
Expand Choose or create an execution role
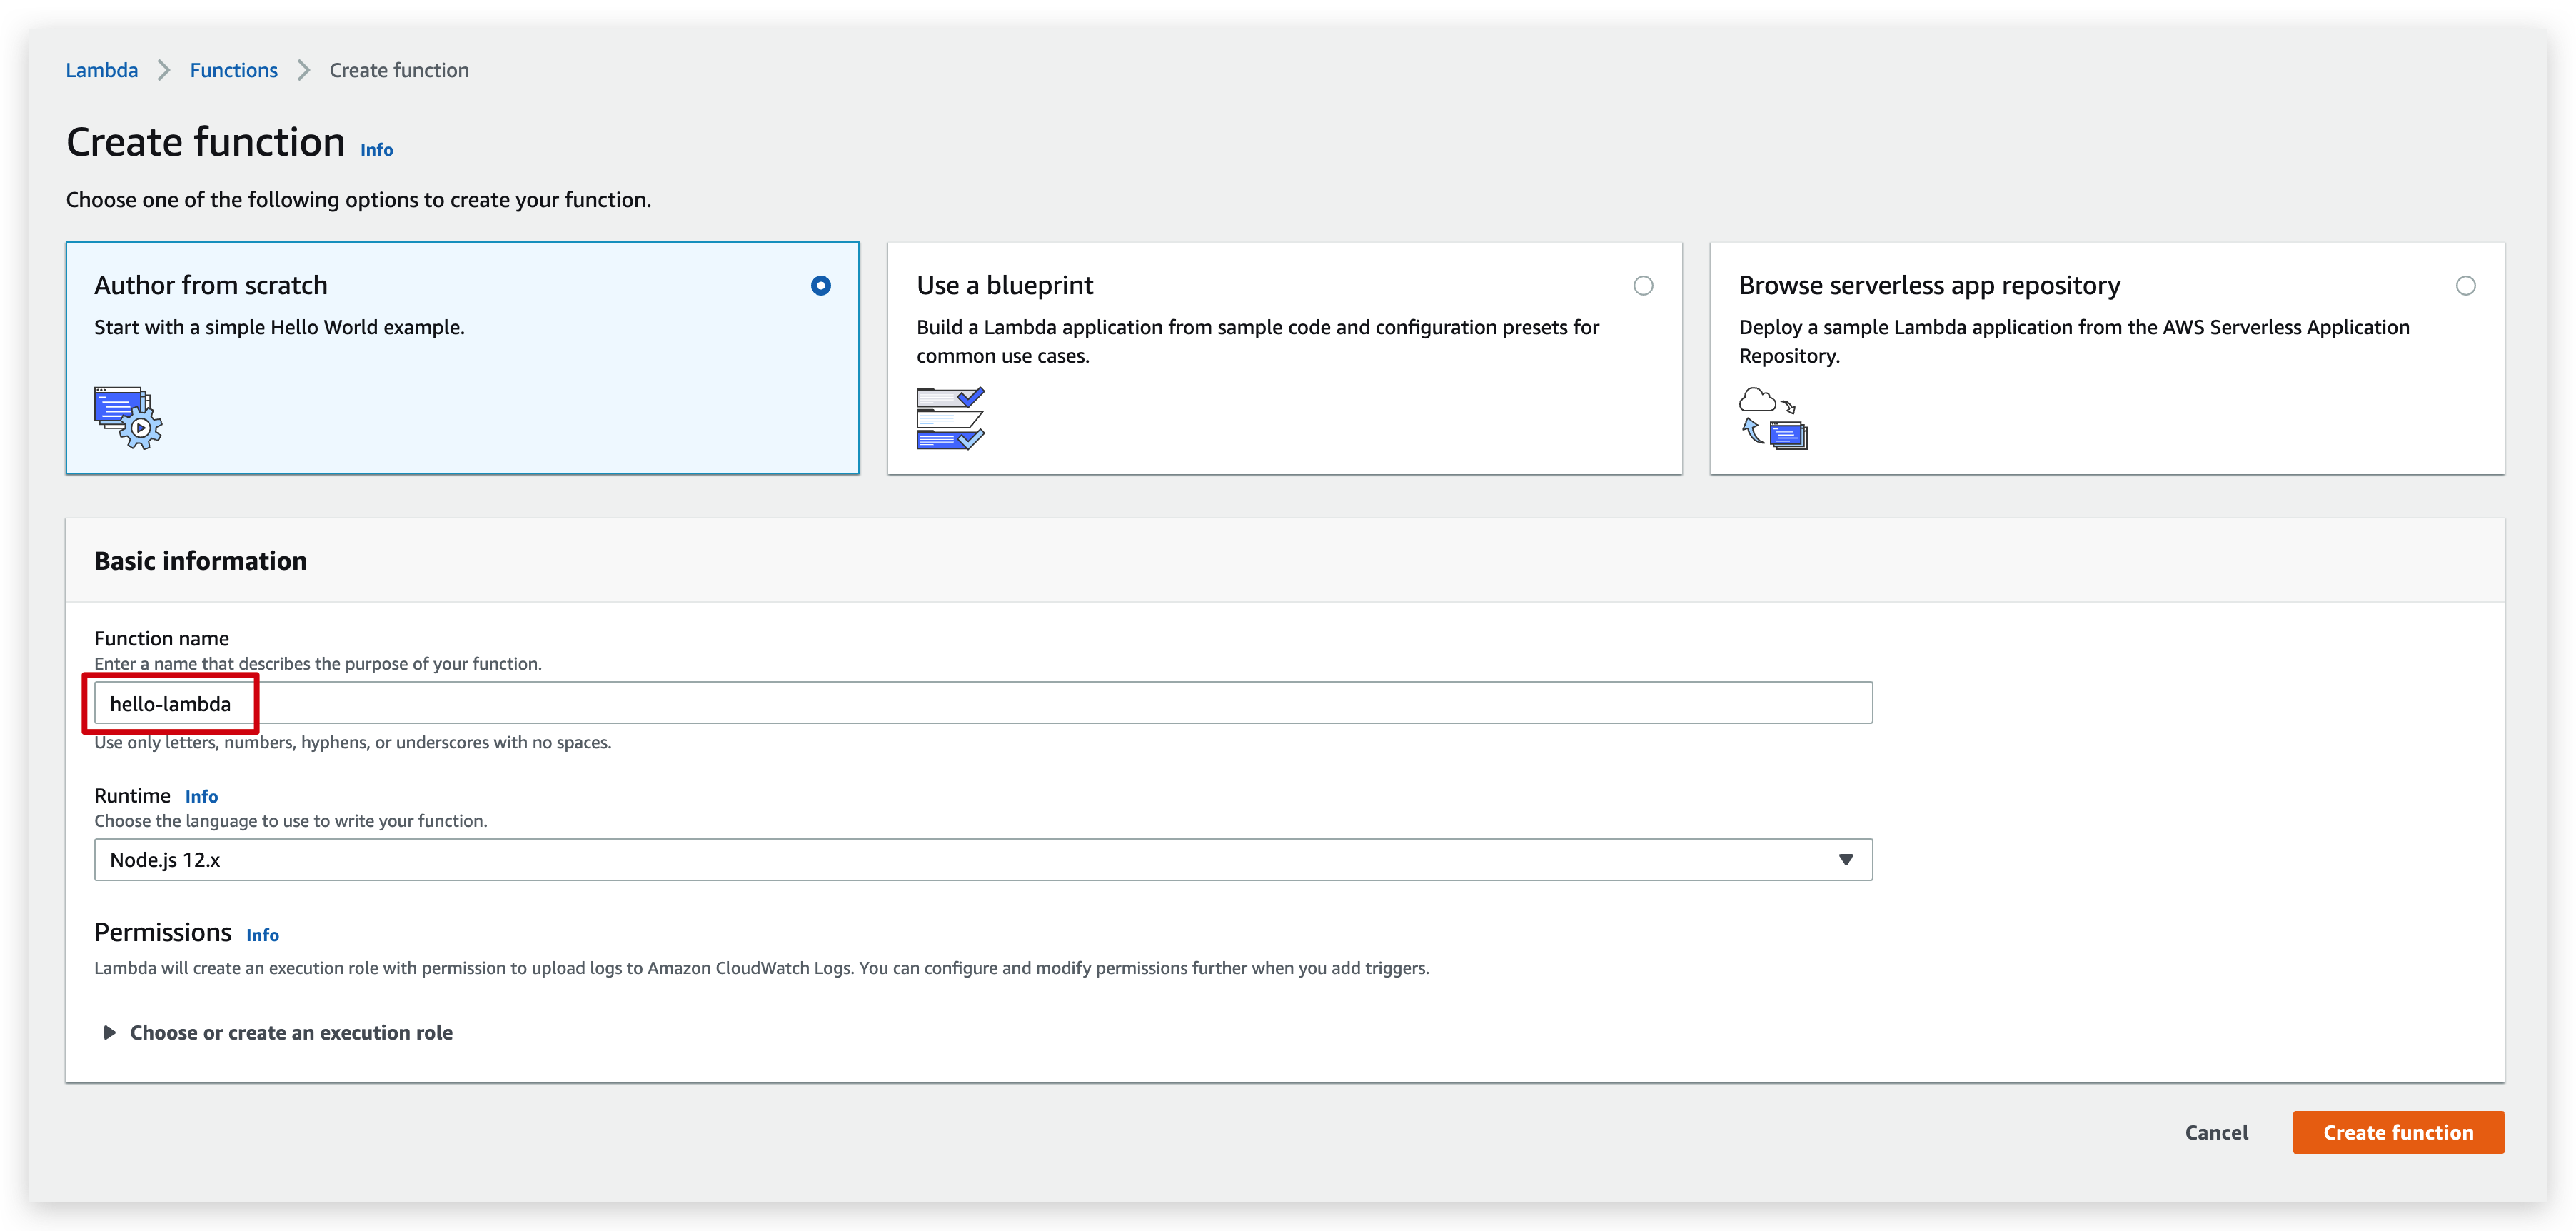[279, 1033]
